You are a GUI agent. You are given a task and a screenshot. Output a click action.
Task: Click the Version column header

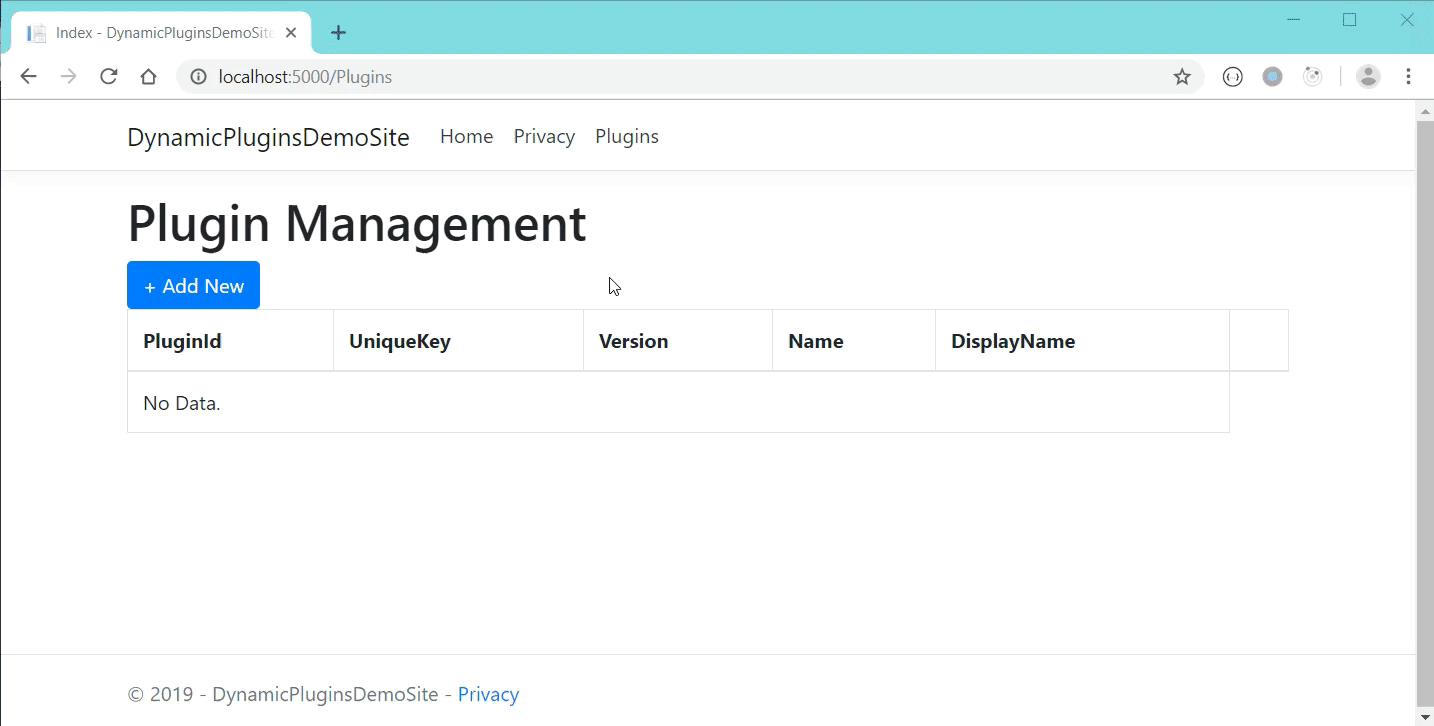(x=678, y=341)
